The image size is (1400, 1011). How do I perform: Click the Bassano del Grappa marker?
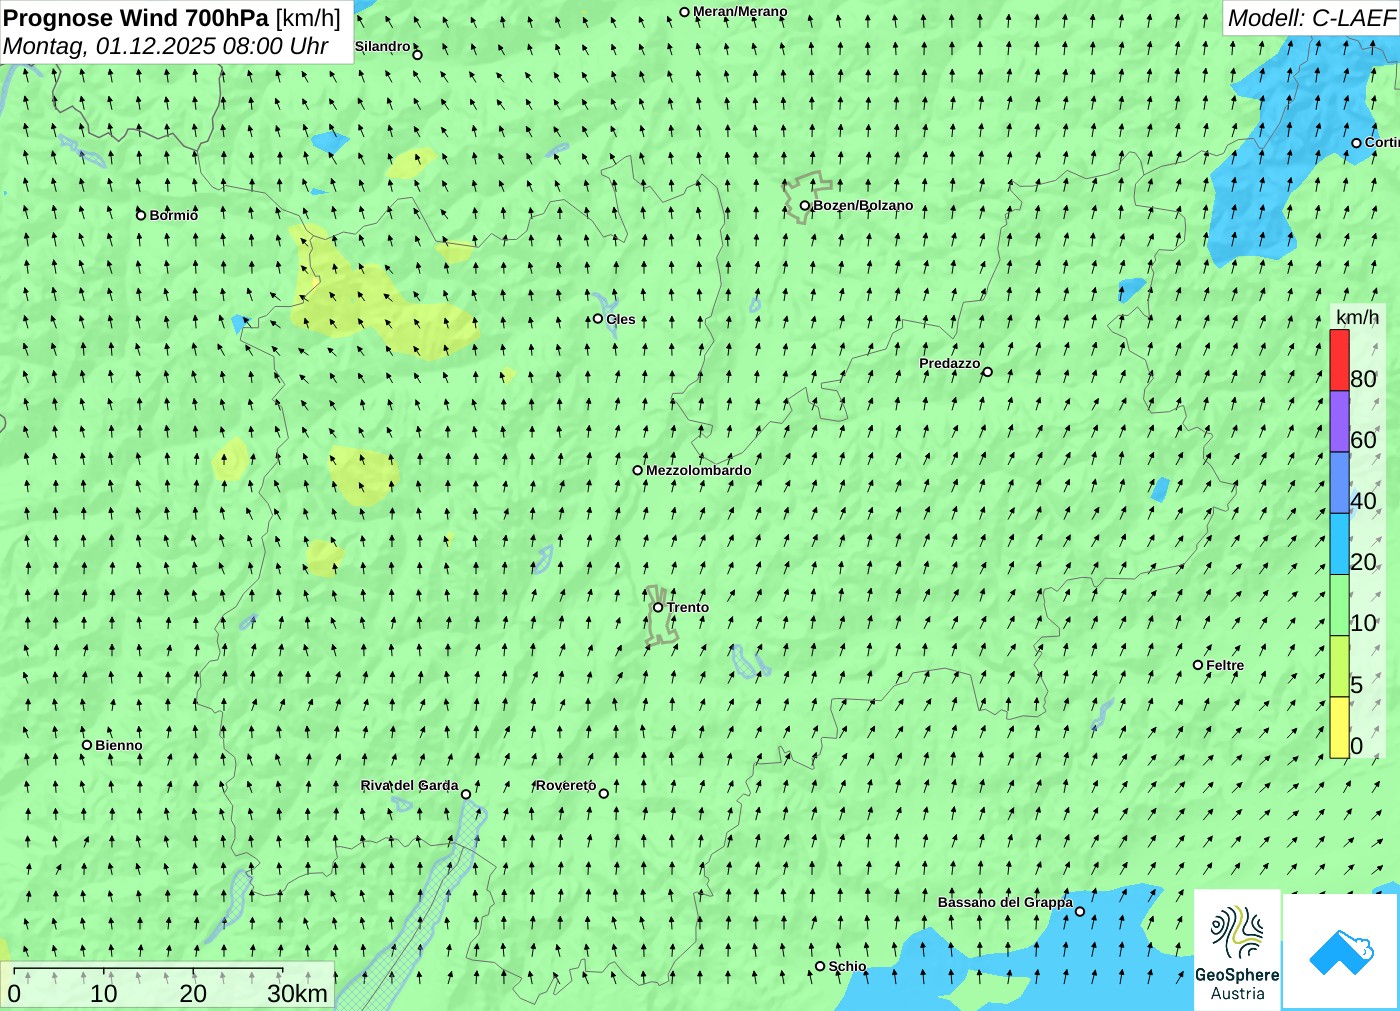tap(1079, 911)
